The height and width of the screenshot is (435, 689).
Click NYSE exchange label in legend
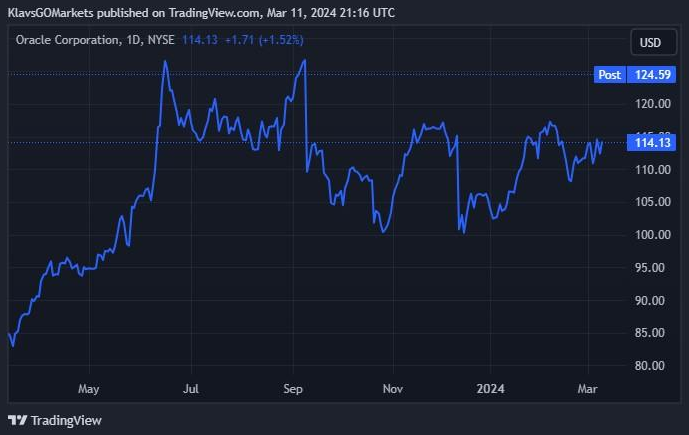162,40
